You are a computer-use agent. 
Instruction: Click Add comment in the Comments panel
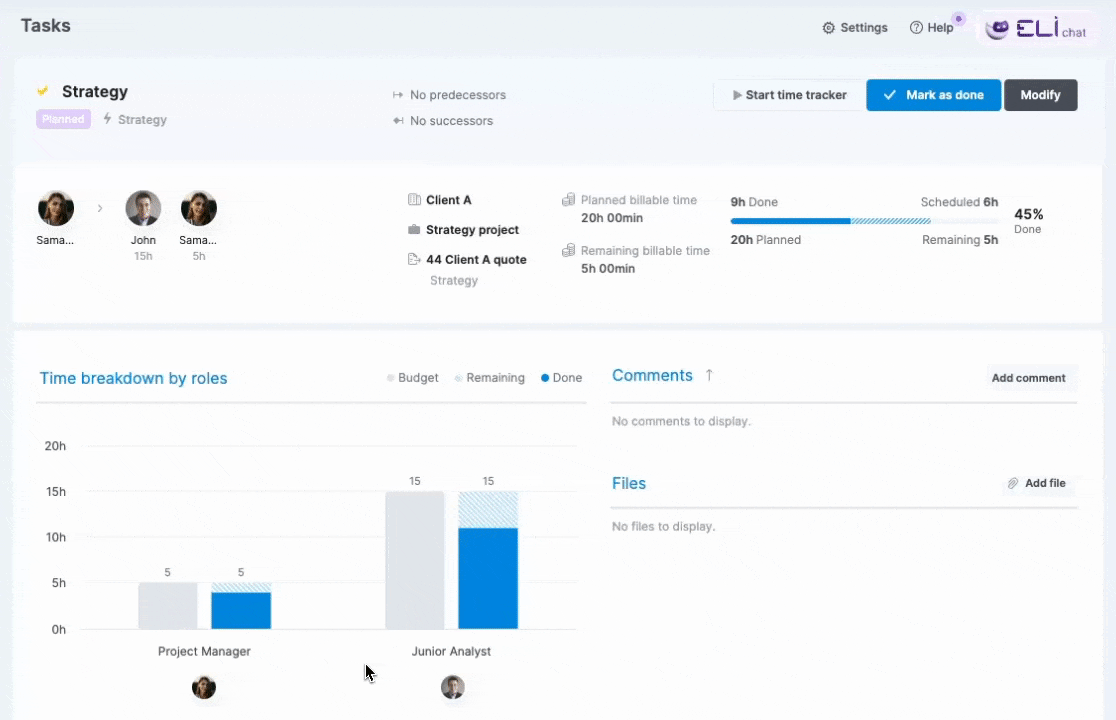click(1028, 378)
